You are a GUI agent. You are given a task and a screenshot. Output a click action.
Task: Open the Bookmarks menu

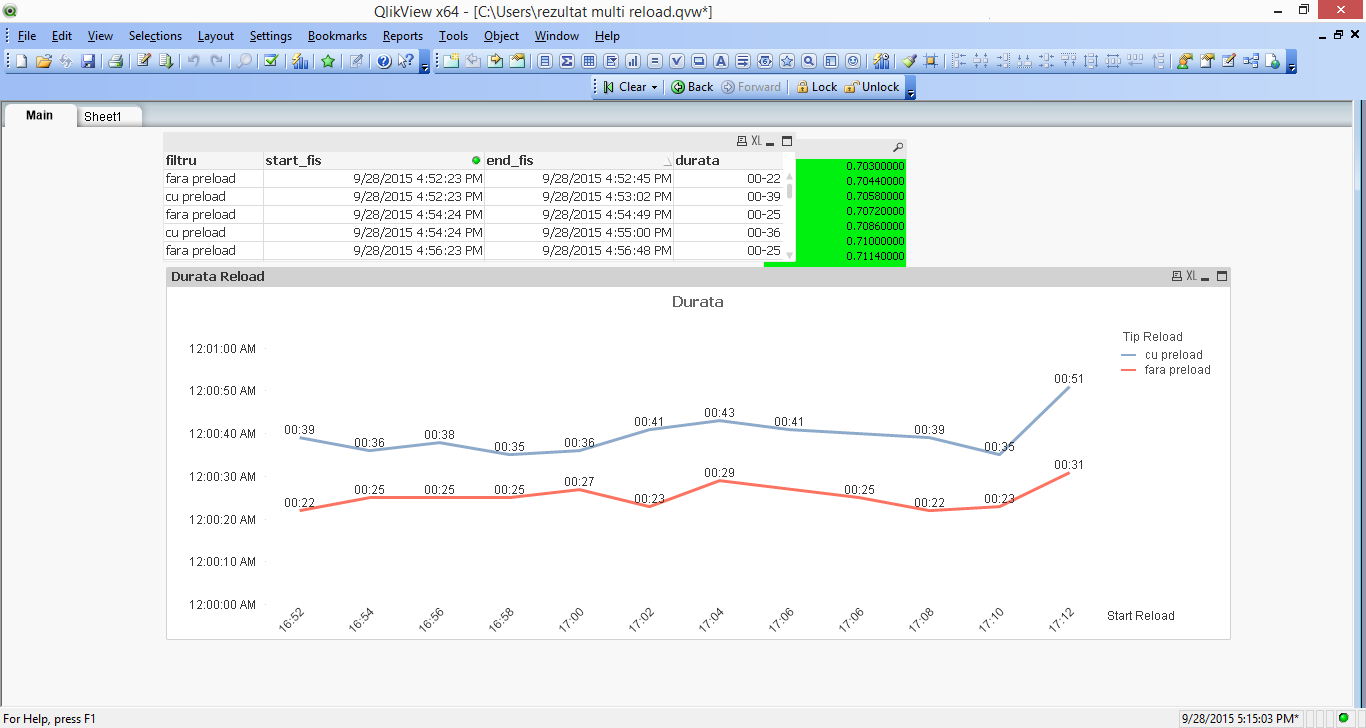[x=337, y=36]
